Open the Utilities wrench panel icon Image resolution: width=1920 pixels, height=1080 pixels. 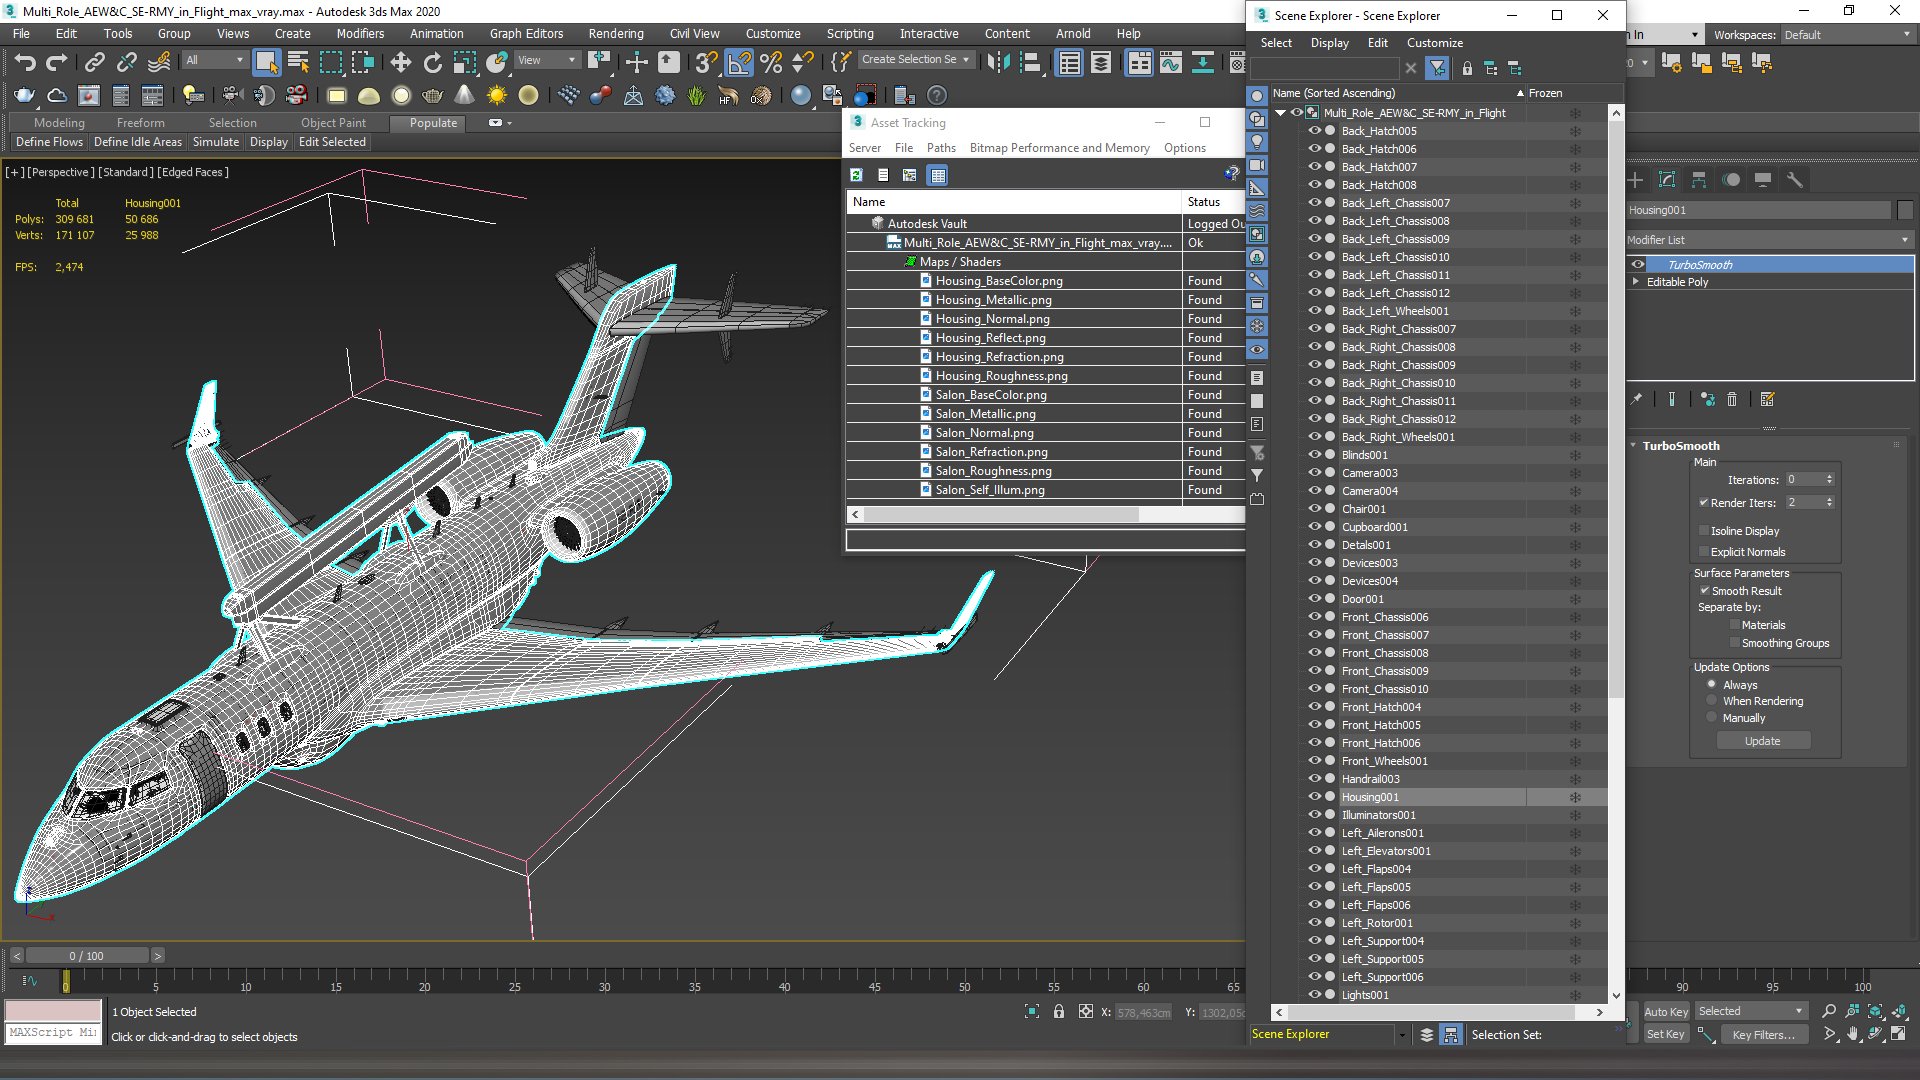(x=1794, y=180)
